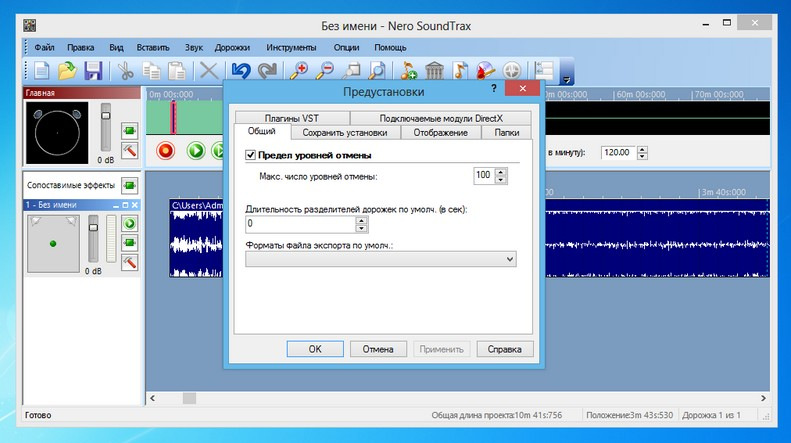Click the hammer icon in Главная panel
791x443 pixels.
point(130,150)
